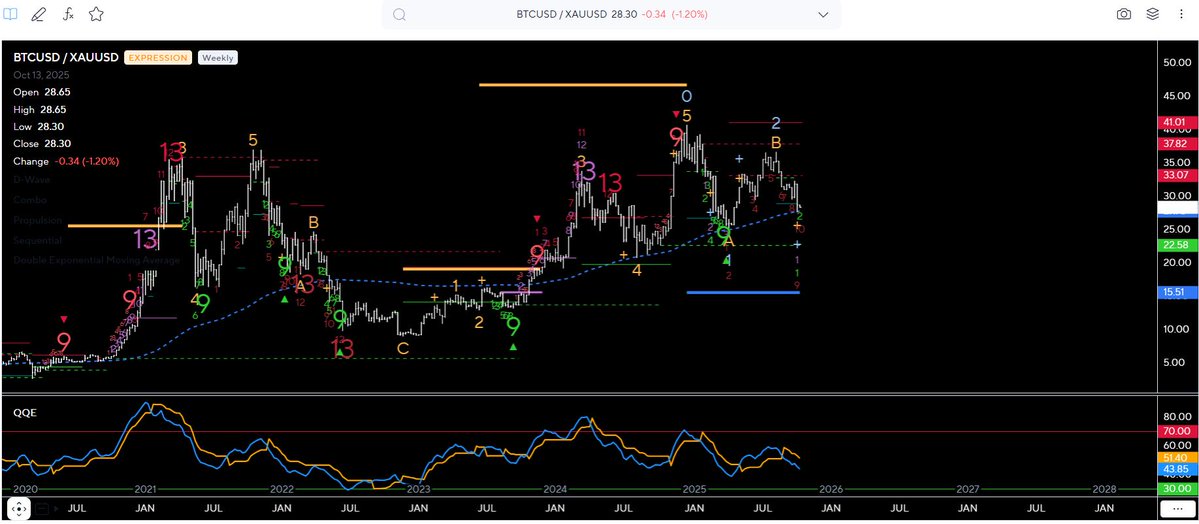Click the 2021 year marker on the time axis
The height and width of the screenshot is (524, 1199).
click(x=145, y=488)
